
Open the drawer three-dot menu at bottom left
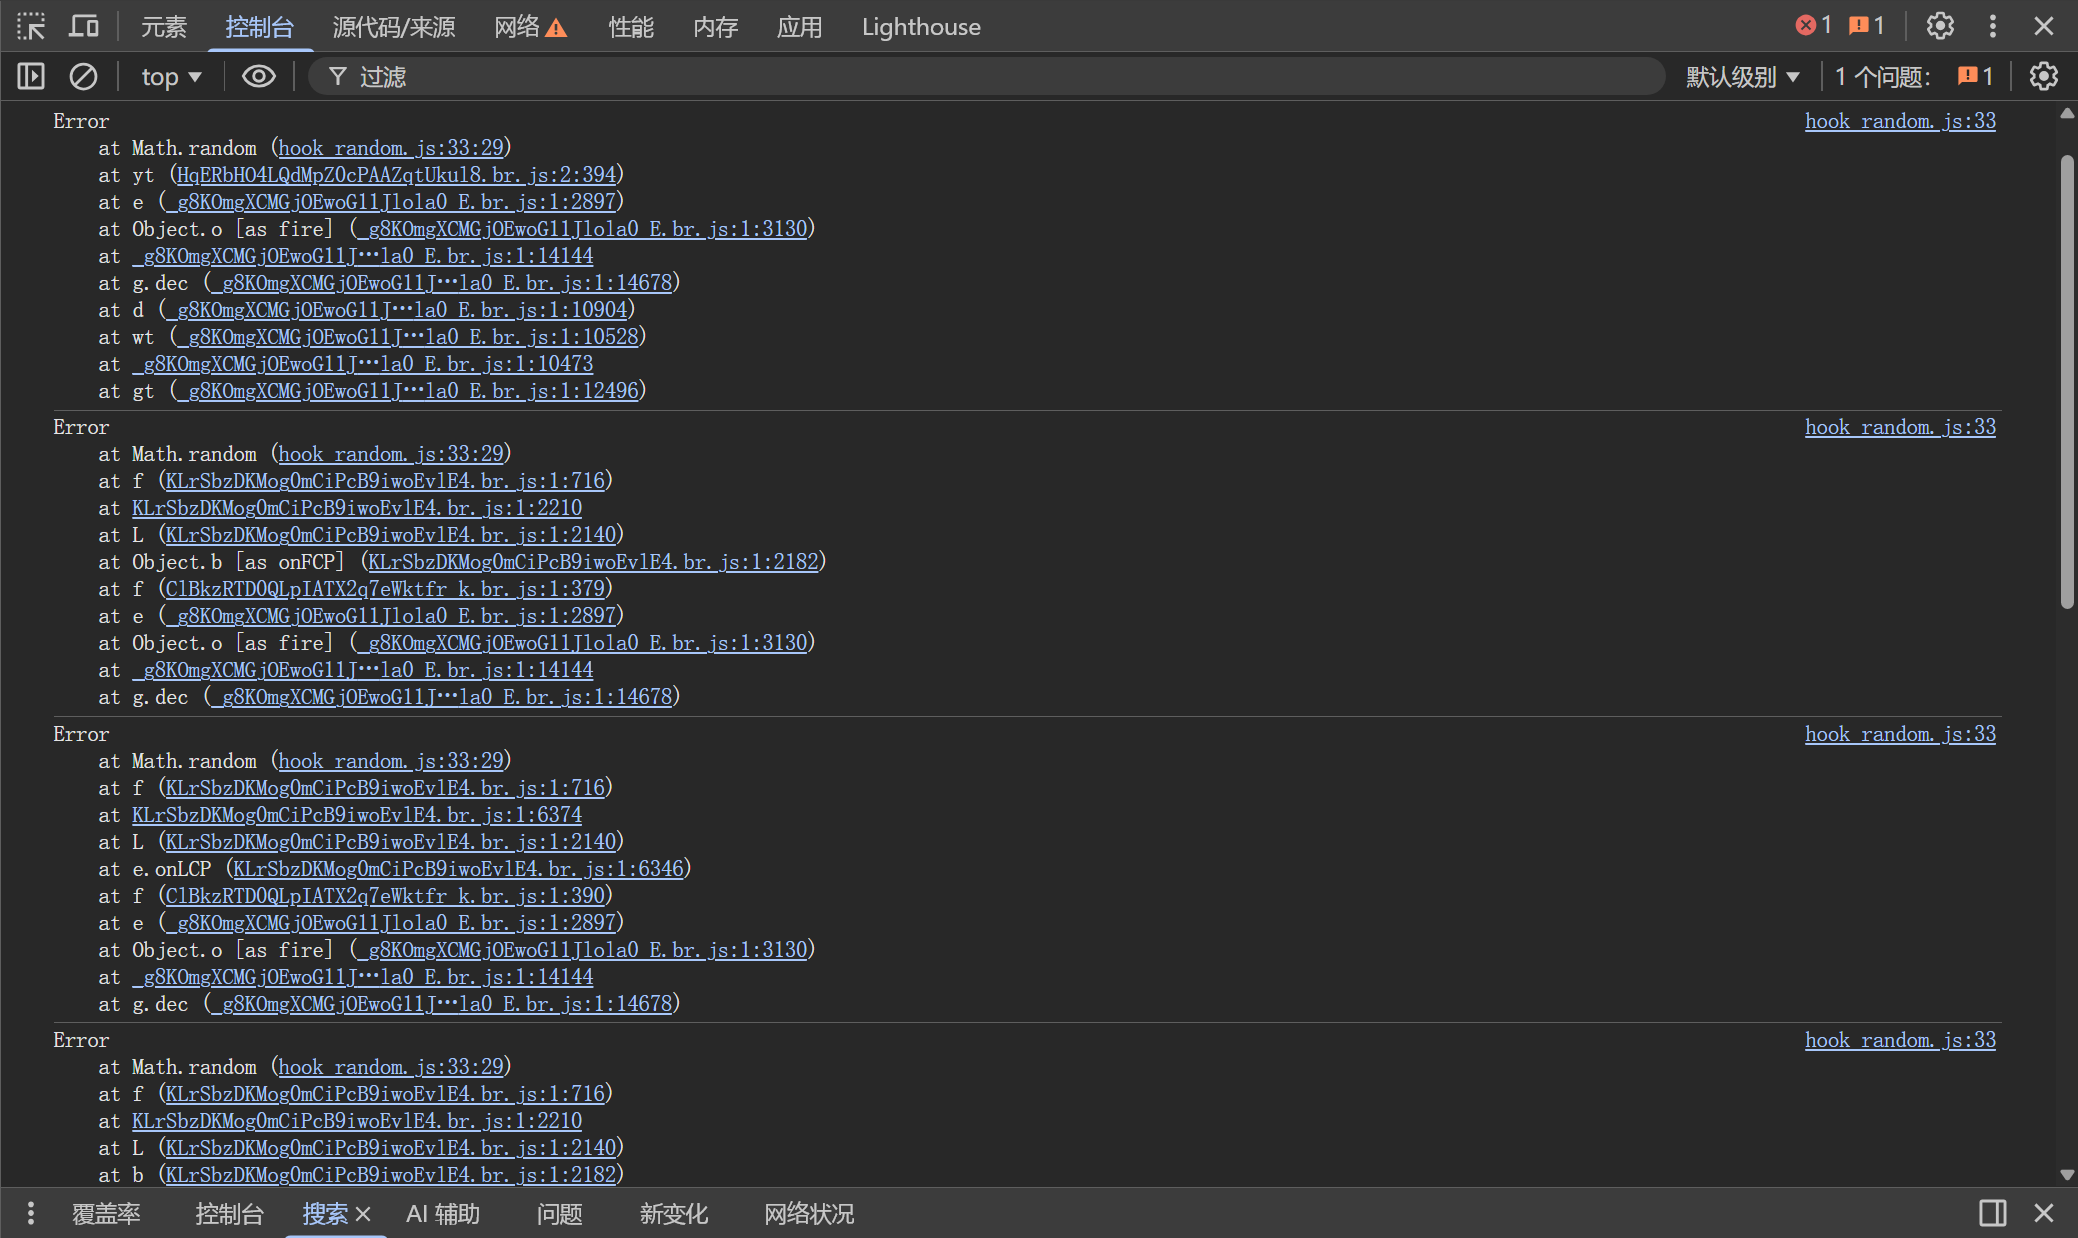pos(31,1213)
